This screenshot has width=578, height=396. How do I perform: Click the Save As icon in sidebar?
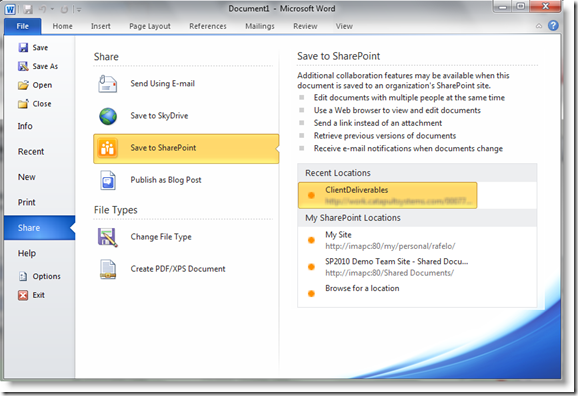pos(23,66)
